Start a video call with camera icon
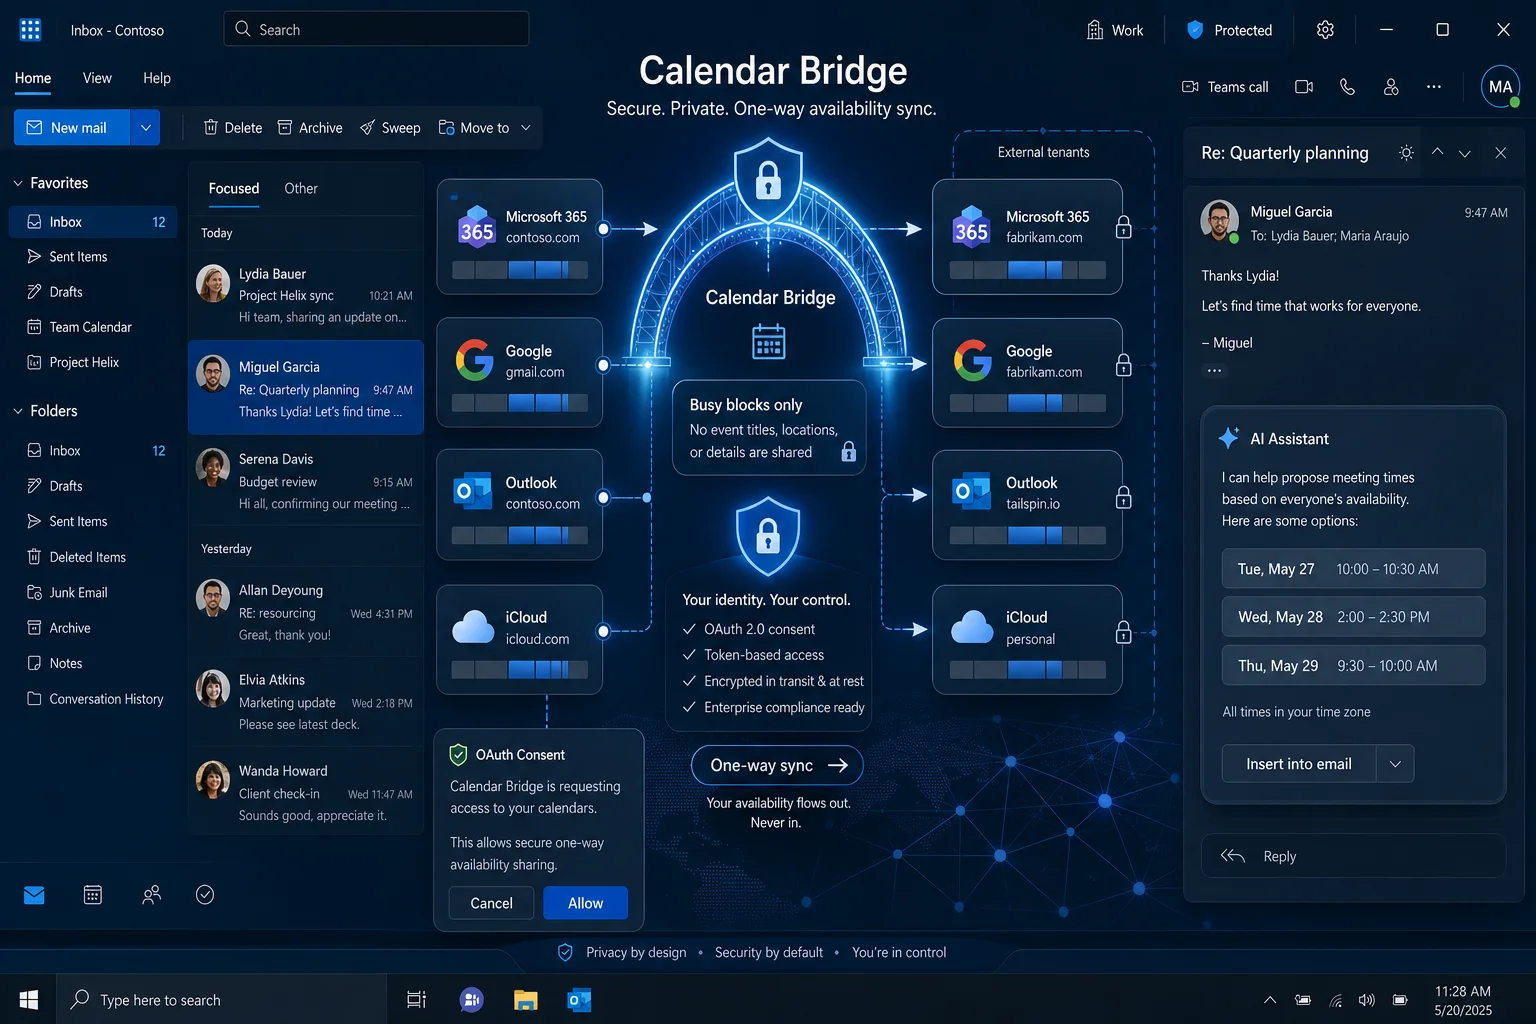This screenshot has width=1536, height=1024. coord(1304,87)
